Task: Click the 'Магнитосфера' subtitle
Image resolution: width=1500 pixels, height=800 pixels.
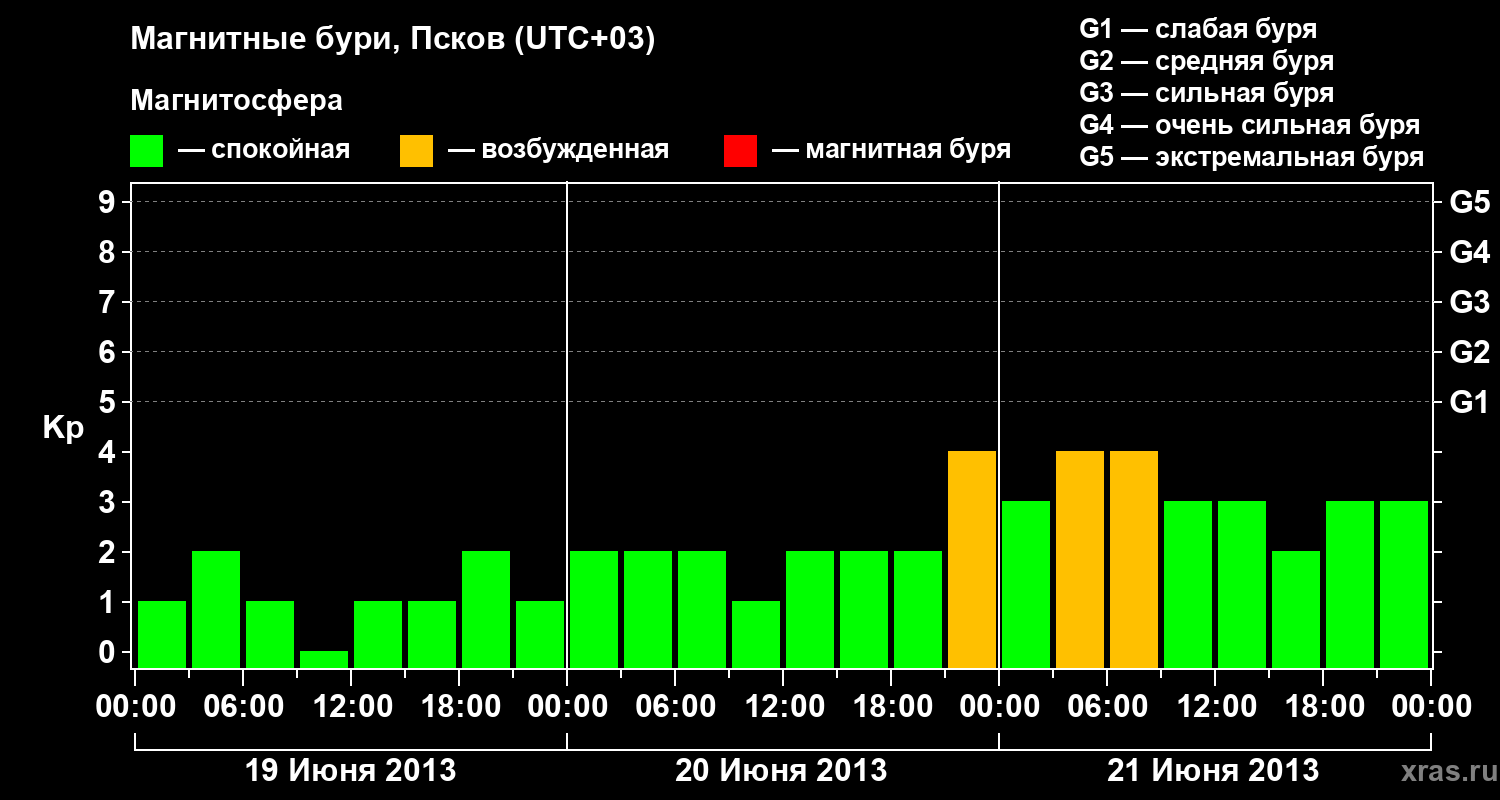Action: click(x=236, y=101)
